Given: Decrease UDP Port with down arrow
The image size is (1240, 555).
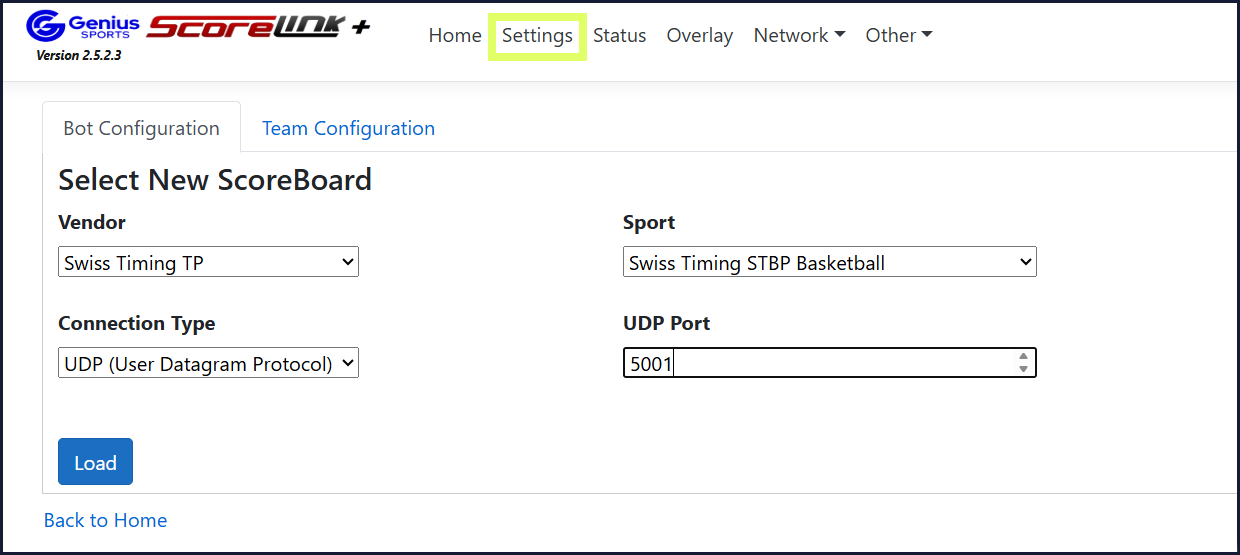Looking at the screenshot, I should pyautogui.click(x=1023, y=369).
